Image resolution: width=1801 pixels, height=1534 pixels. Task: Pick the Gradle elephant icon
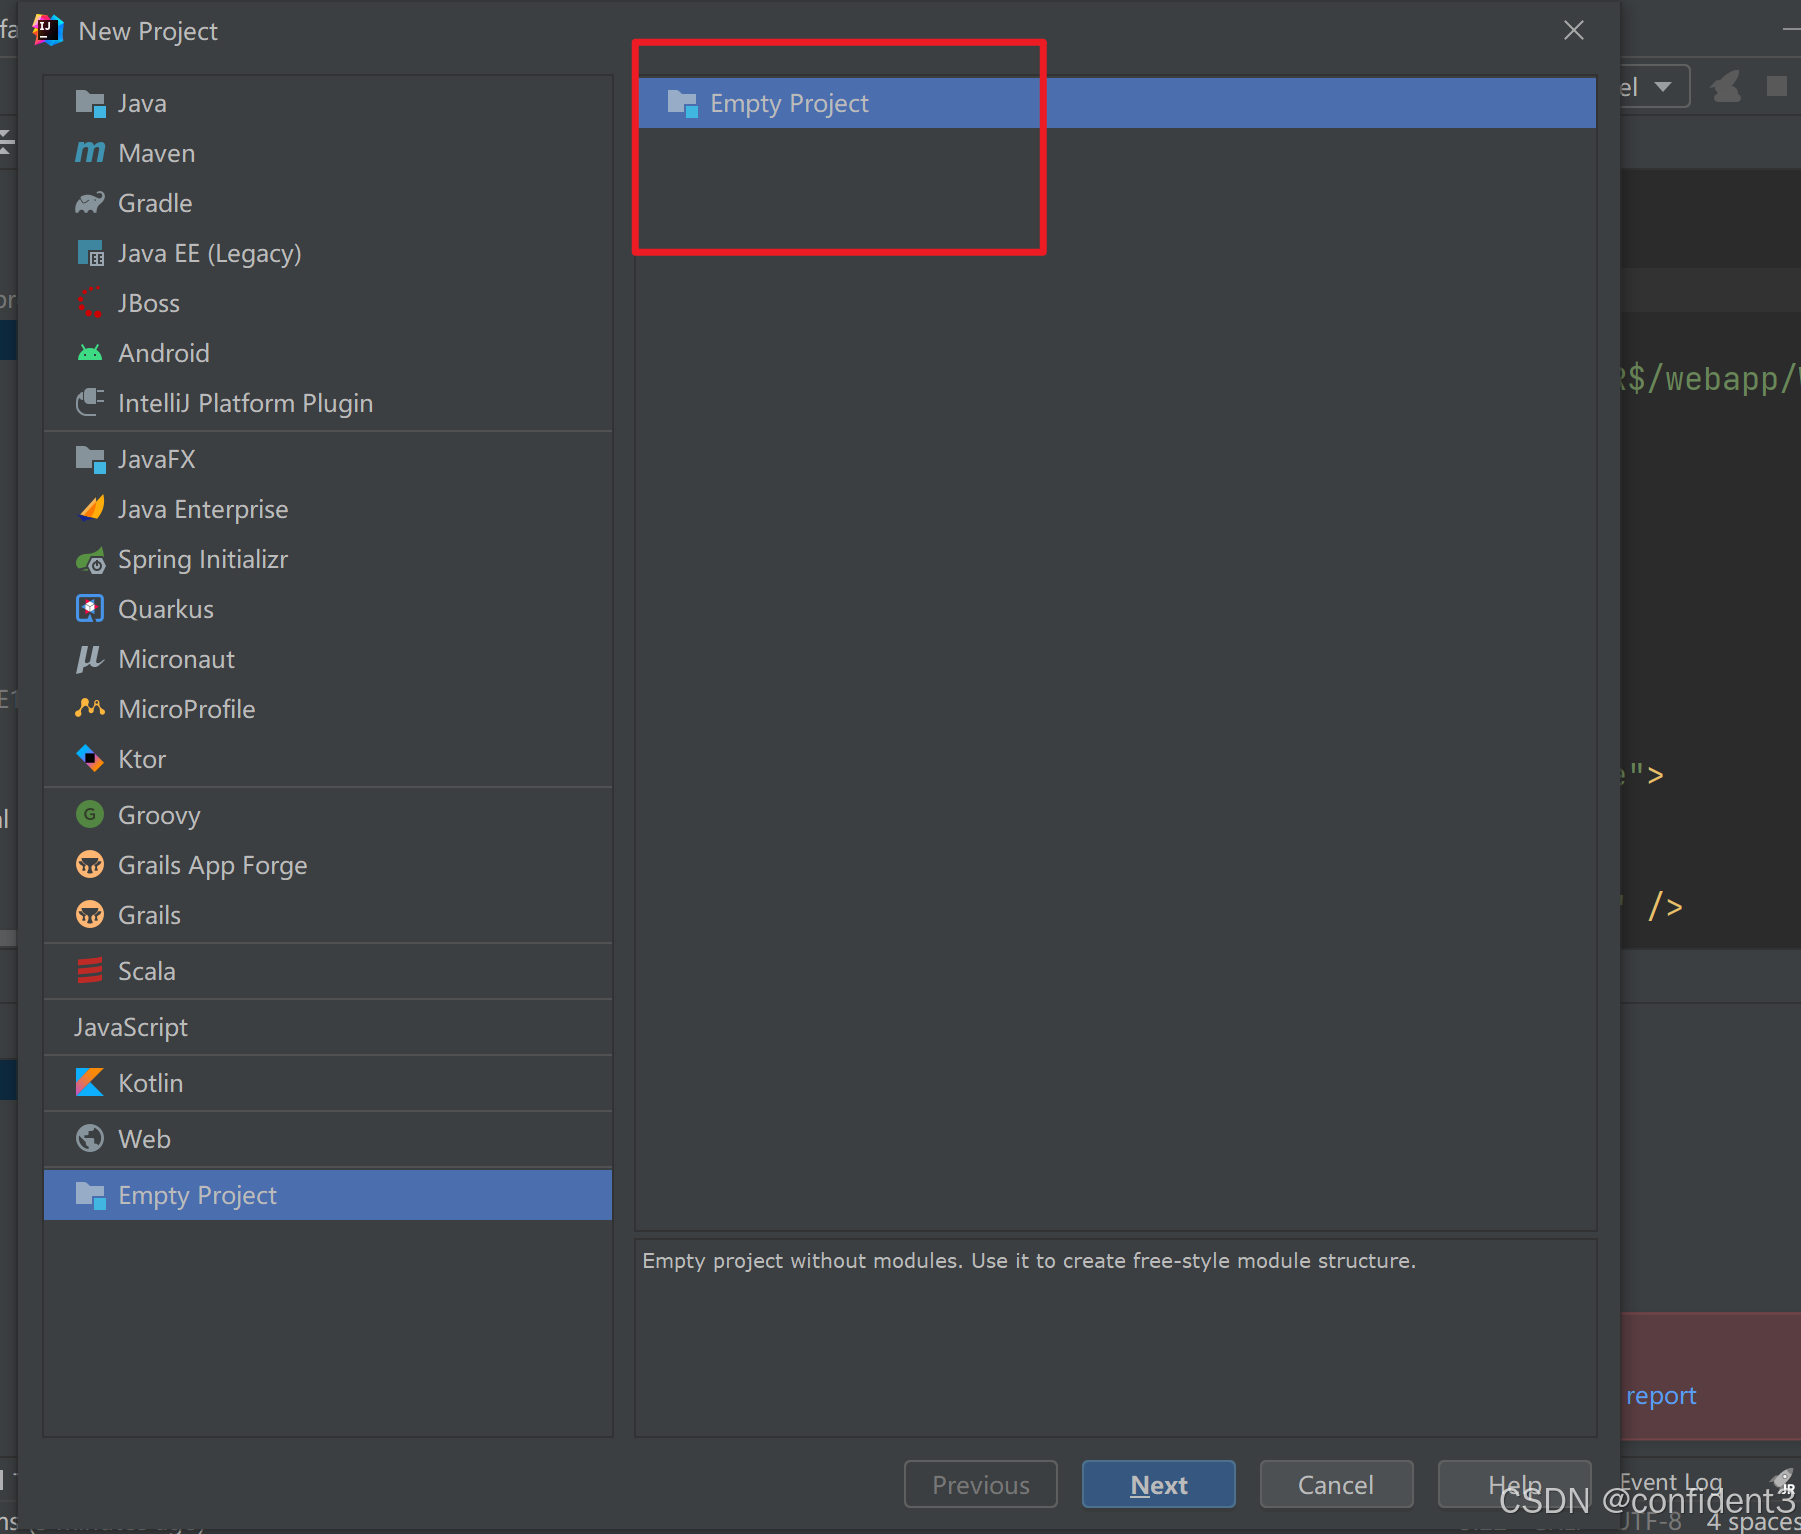coord(90,203)
